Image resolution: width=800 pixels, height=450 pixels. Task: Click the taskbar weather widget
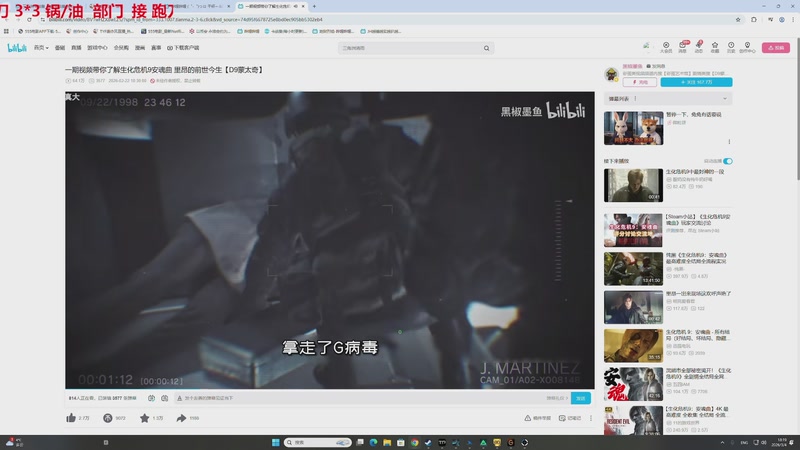click(x=14, y=442)
